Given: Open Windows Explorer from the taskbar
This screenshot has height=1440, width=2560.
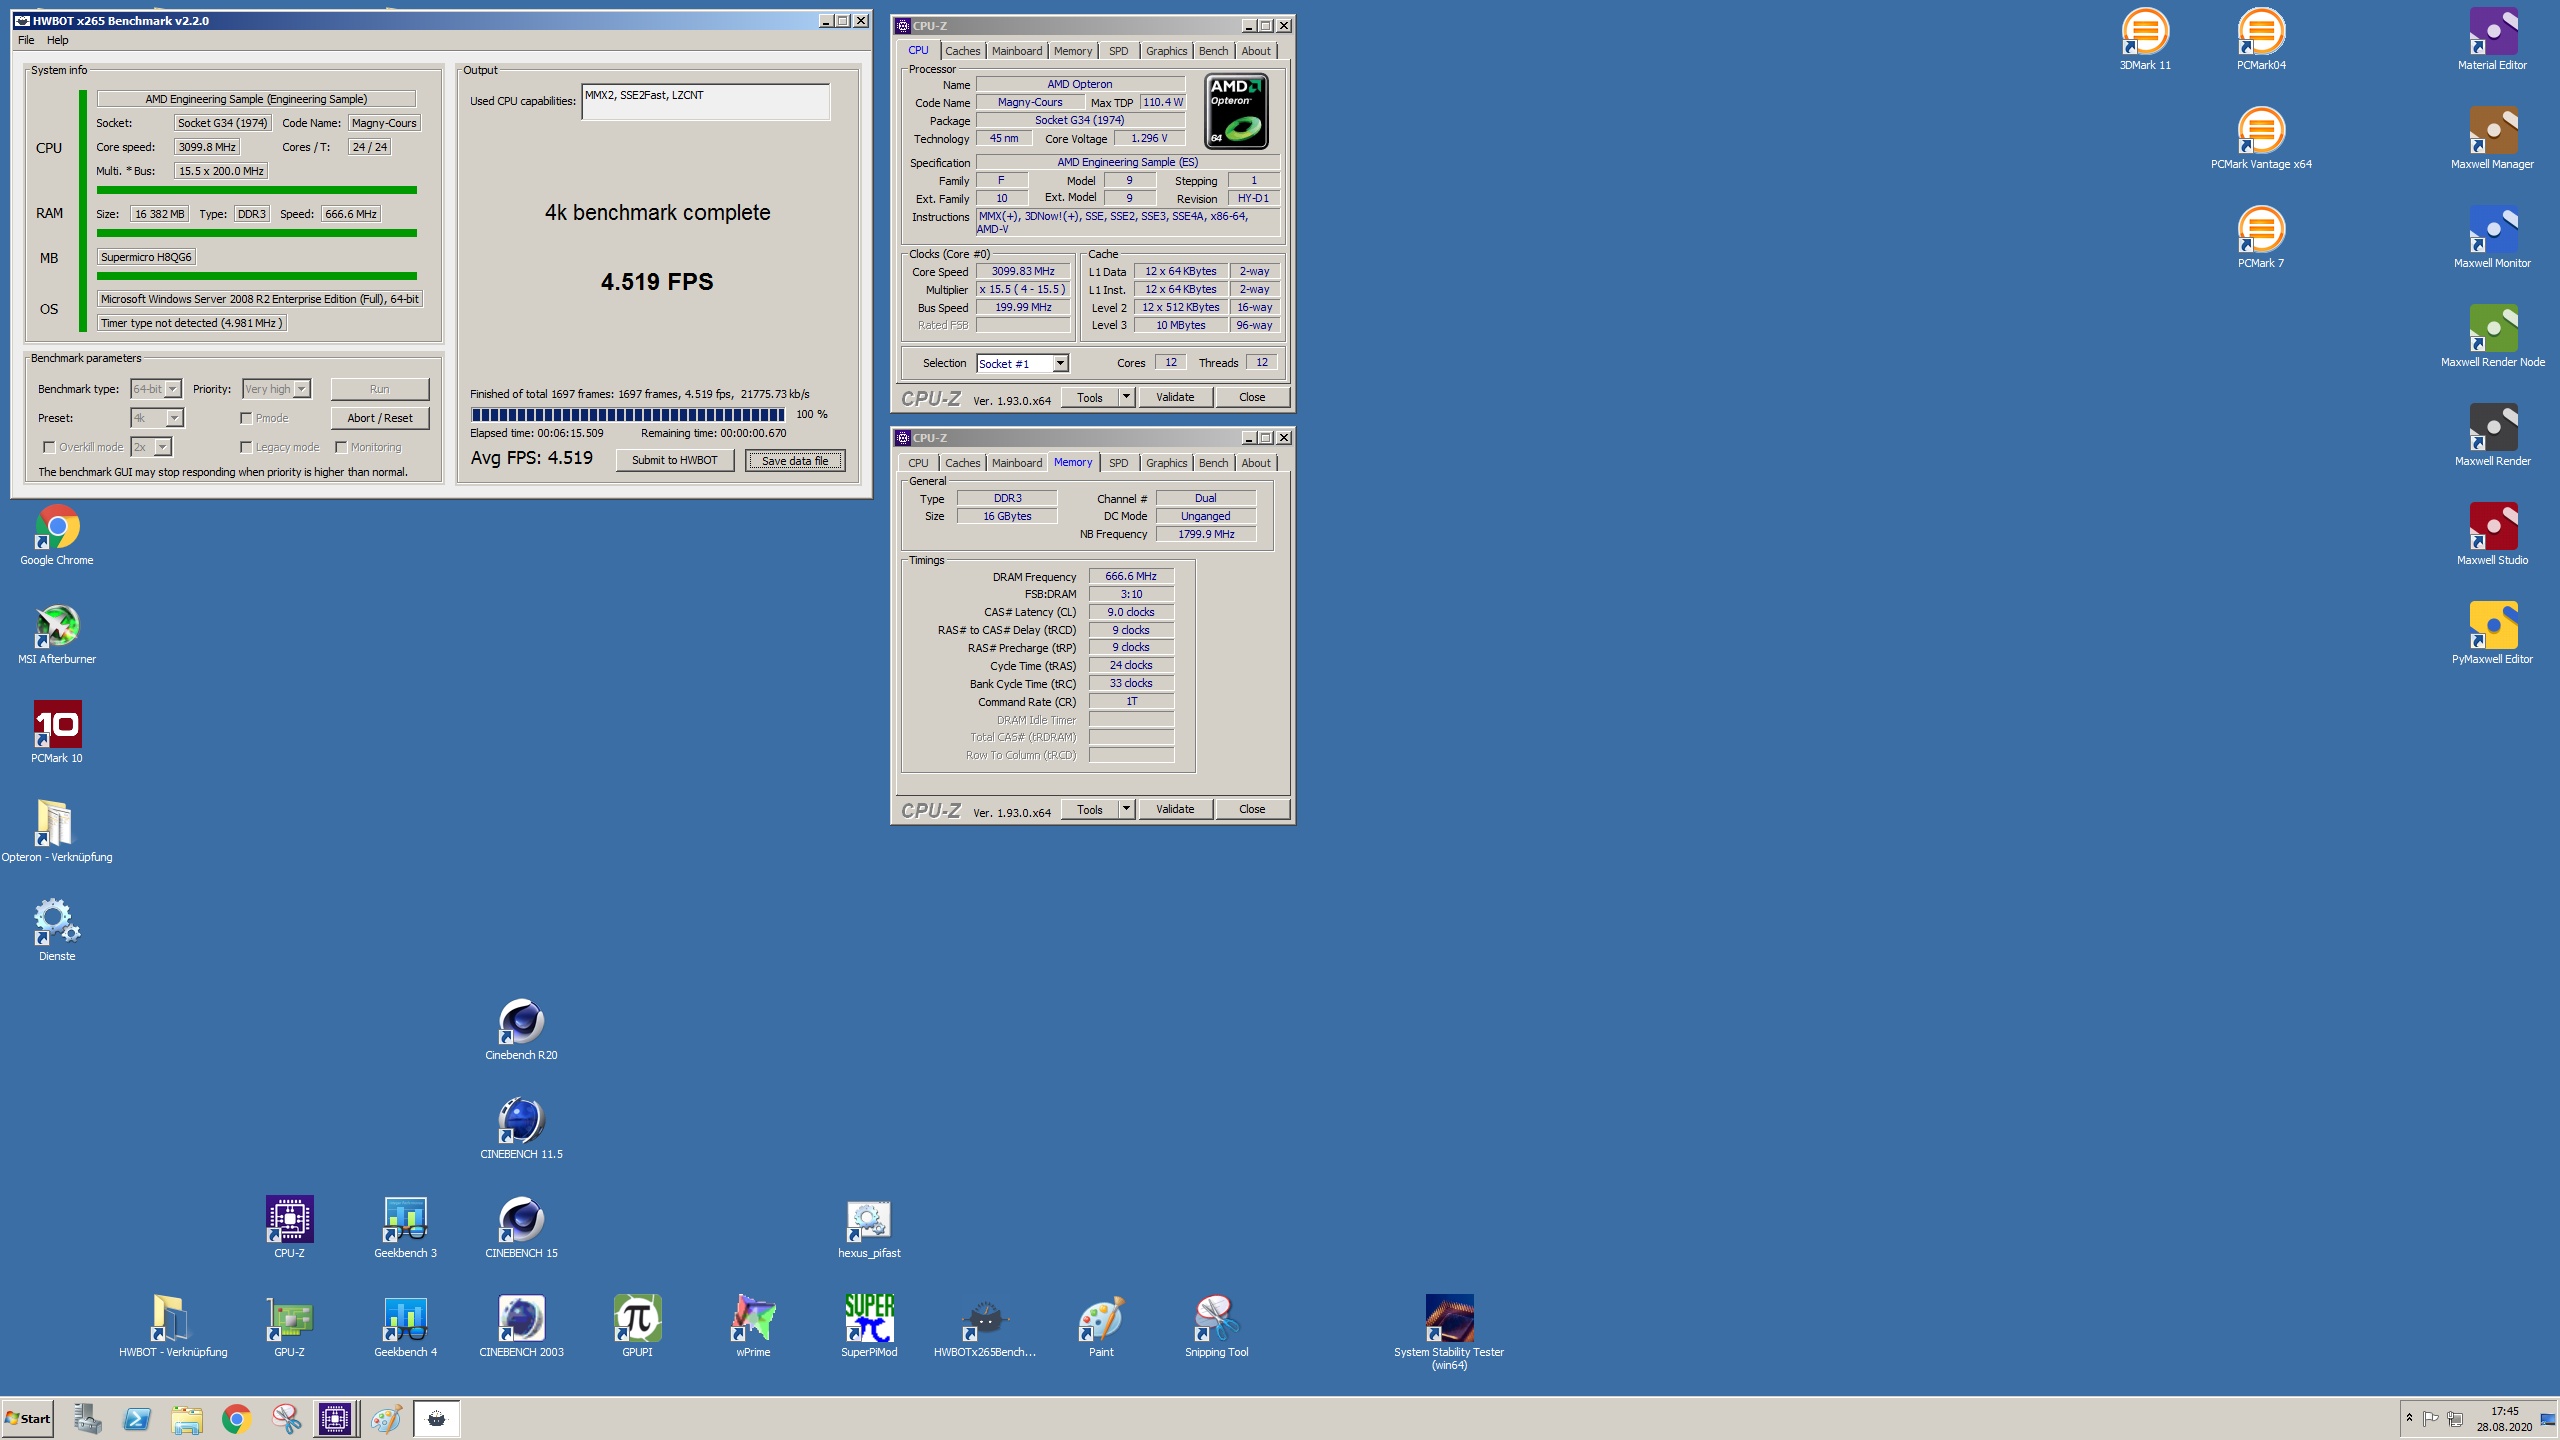Looking at the screenshot, I should click(x=187, y=1418).
